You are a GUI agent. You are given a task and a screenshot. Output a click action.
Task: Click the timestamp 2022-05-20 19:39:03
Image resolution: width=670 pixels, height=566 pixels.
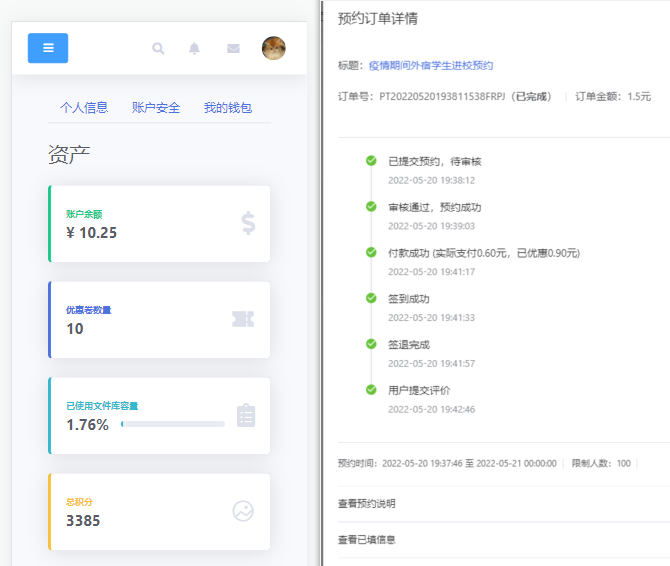pos(432,226)
